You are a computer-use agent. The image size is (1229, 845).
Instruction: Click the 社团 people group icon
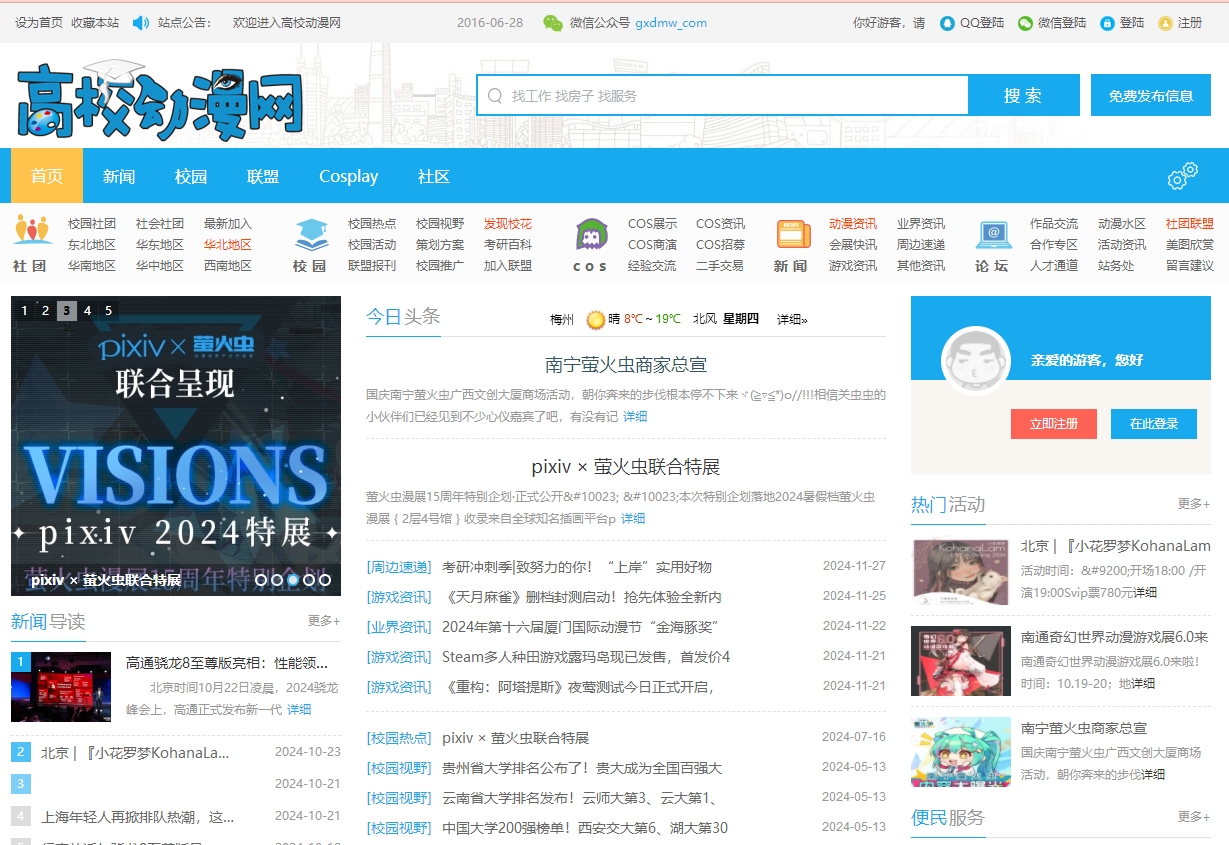click(x=32, y=231)
